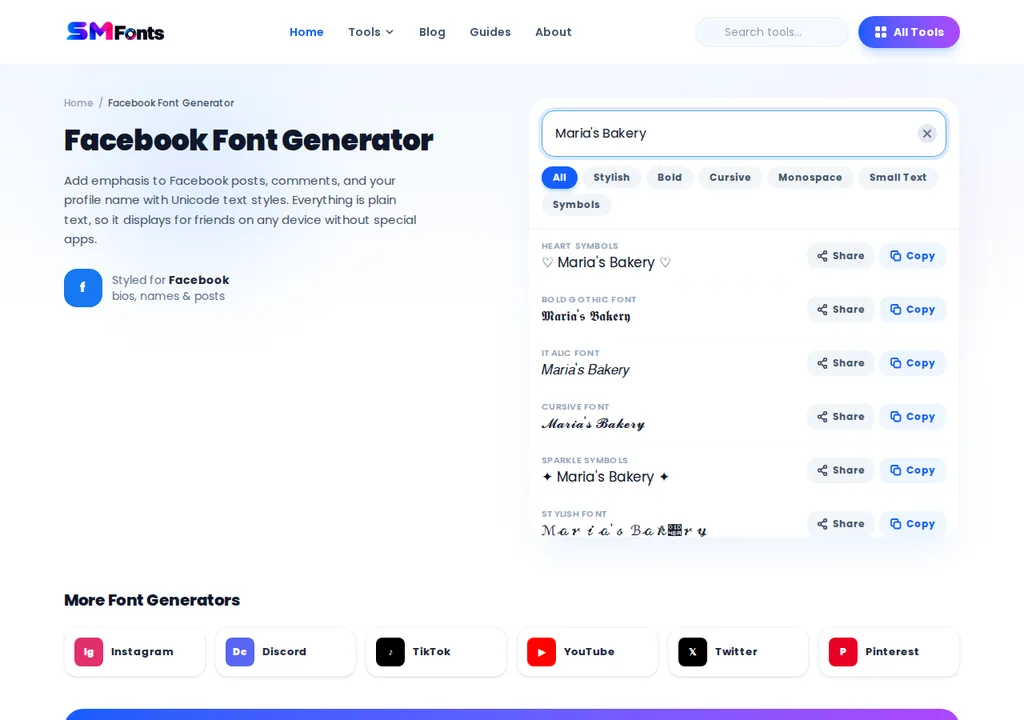This screenshot has height=720, width=1024.
Task: Open the Instagram font generator card
Action: pyautogui.click(x=135, y=652)
